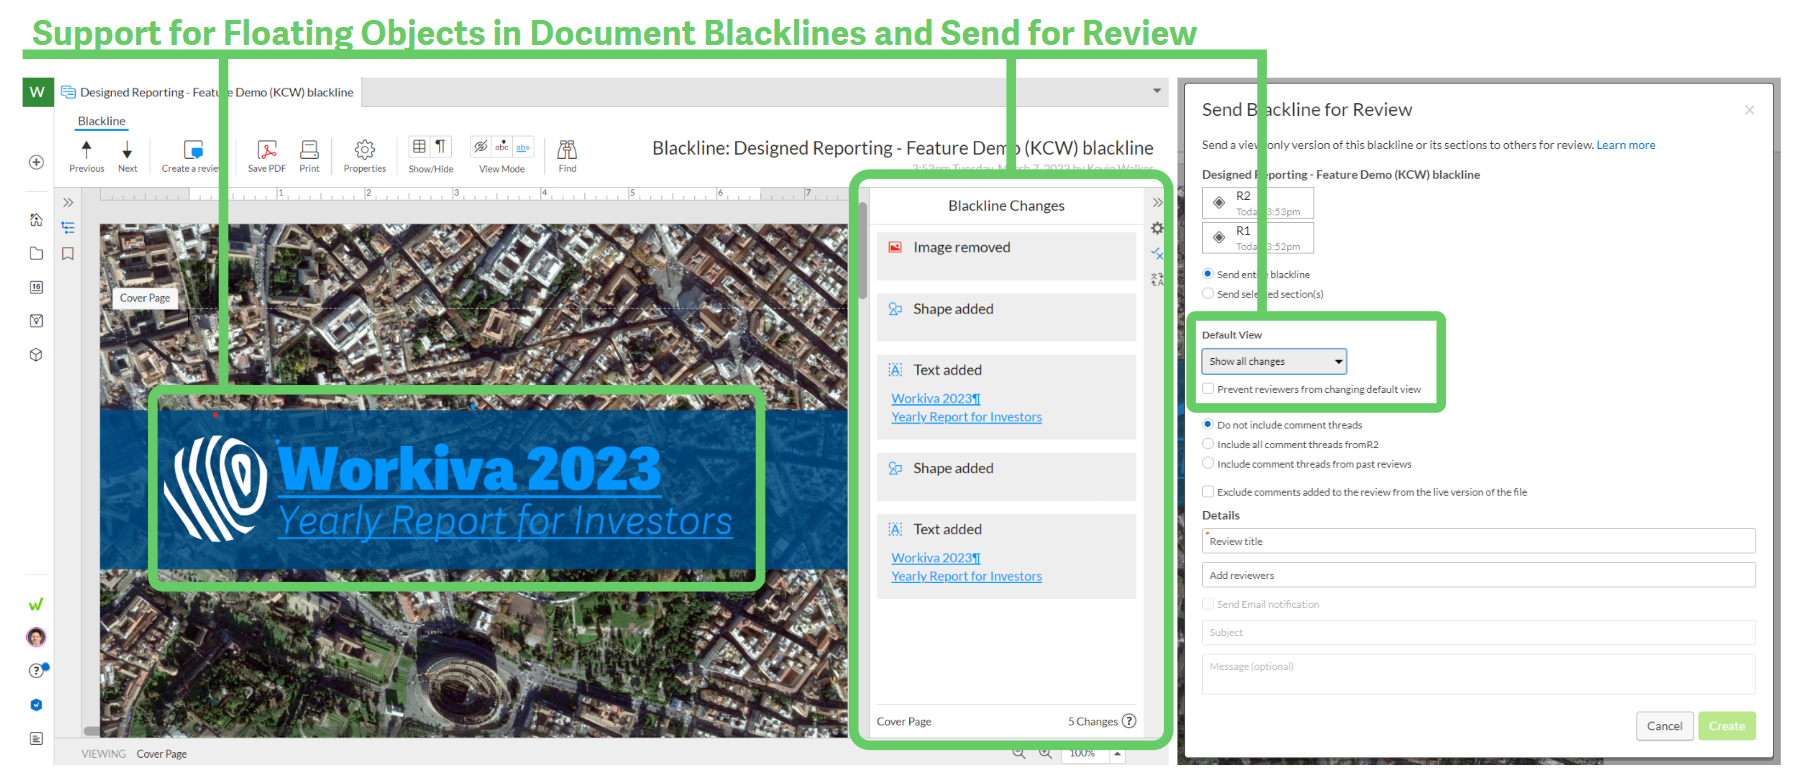Open the lightbulb tasks icon in left rail
Image resolution: width=1793 pixels, height=783 pixels.
pyautogui.click(x=36, y=321)
